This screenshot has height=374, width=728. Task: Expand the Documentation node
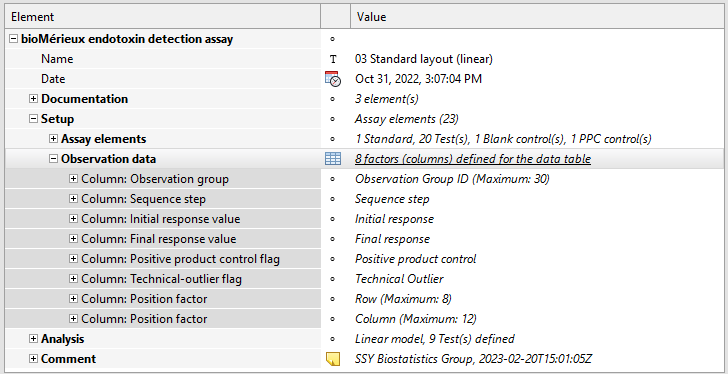(33, 99)
